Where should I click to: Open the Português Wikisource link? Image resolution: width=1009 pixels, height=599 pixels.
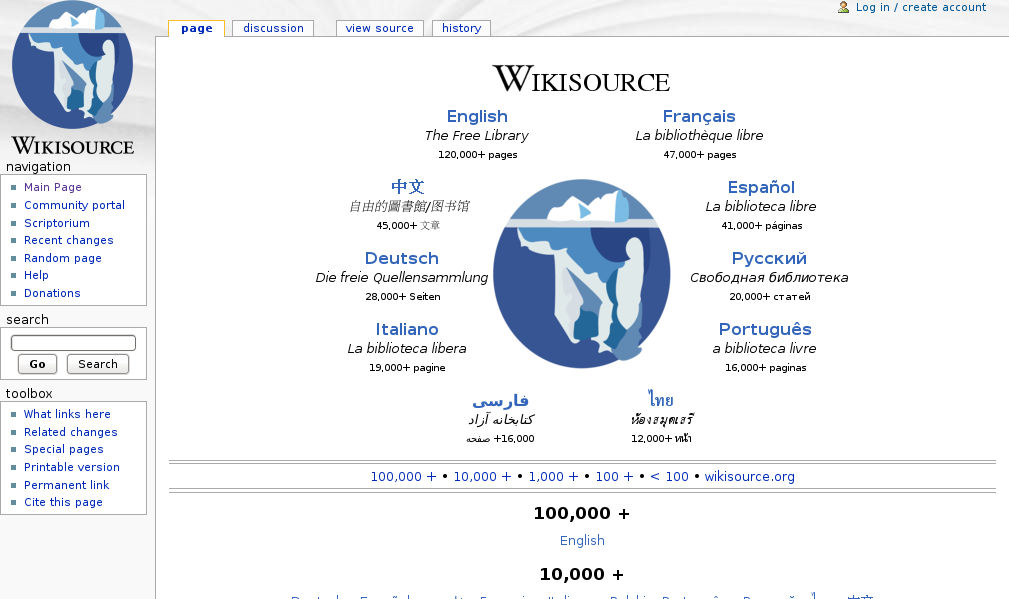(x=765, y=329)
